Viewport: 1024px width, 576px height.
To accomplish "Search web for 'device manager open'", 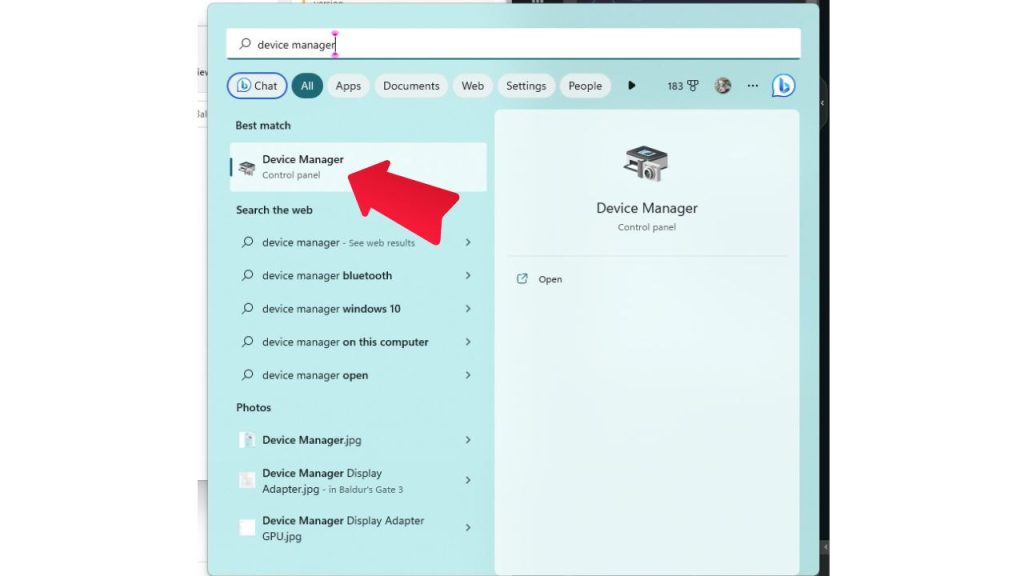I will click(357, 375).
